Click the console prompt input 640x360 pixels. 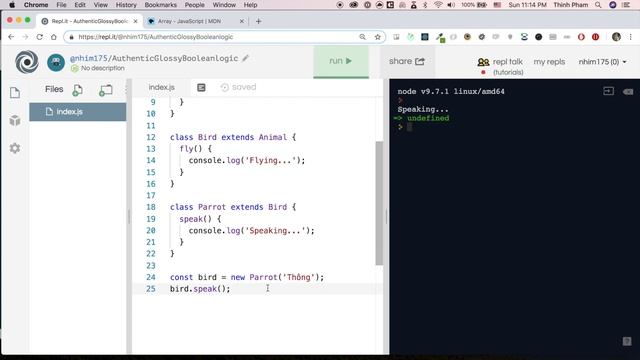pyautogui.click(x=409, y=127)
